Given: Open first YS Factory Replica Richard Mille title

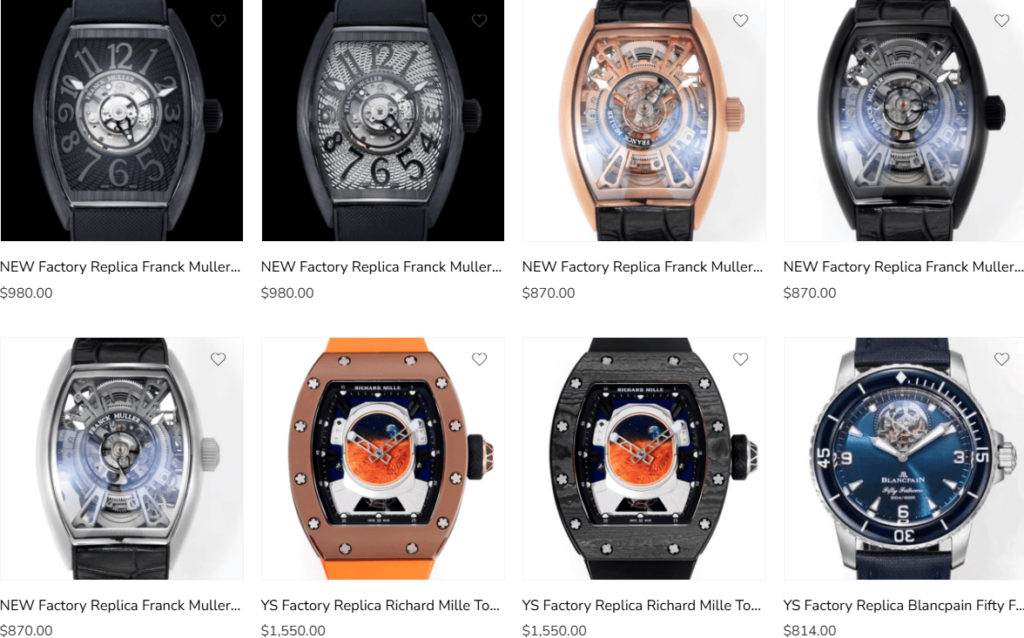Looking at the screenshot, I should (381, 605).
